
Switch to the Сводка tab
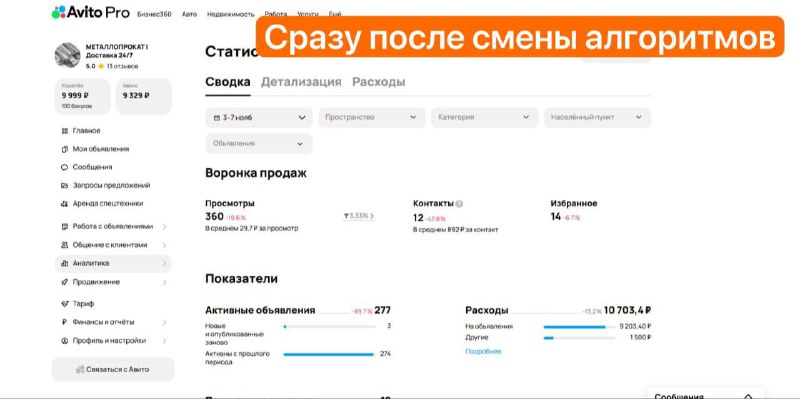pyautogui.click(x=228, y=82)
